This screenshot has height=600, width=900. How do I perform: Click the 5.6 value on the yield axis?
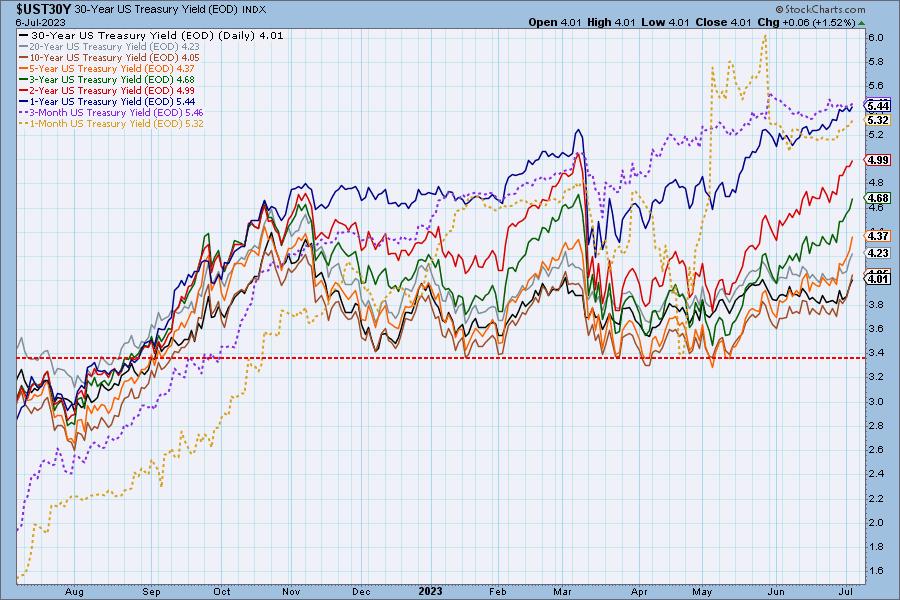(x=875, y=86)
